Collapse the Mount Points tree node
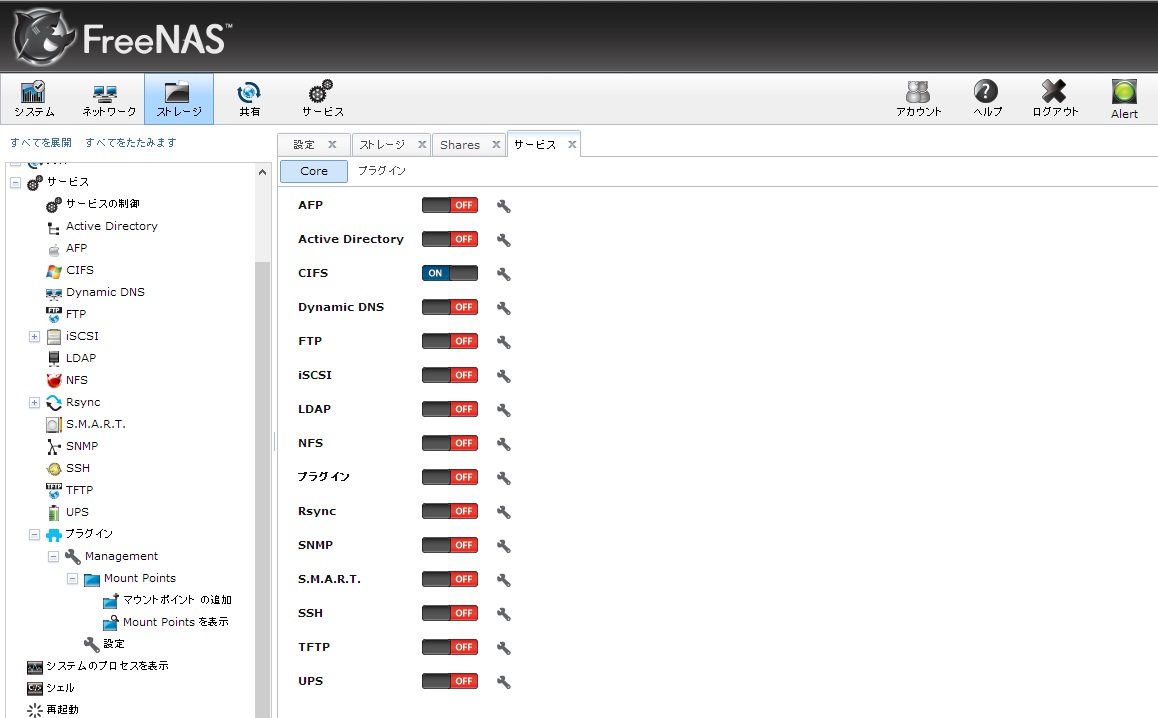Screen dimensions: 1158x718 (72, 578)
